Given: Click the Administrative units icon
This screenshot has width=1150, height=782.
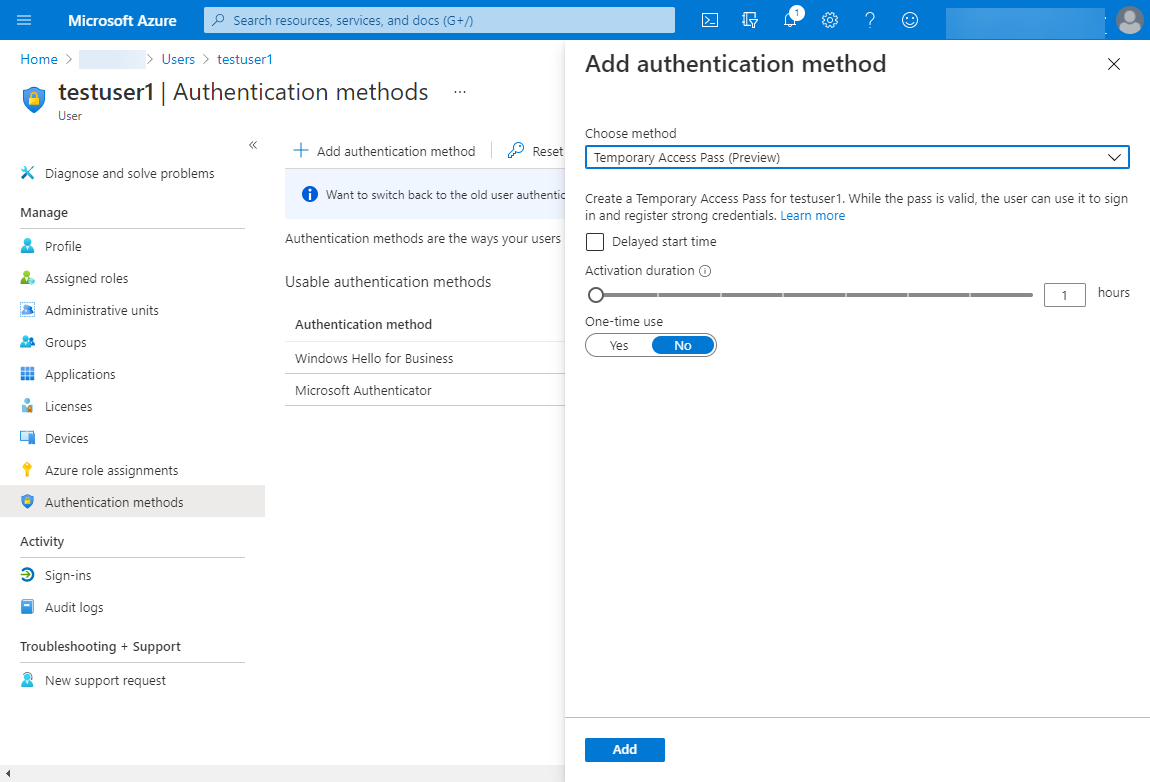Looking at the screenshot, I should [x=28, y=310].
